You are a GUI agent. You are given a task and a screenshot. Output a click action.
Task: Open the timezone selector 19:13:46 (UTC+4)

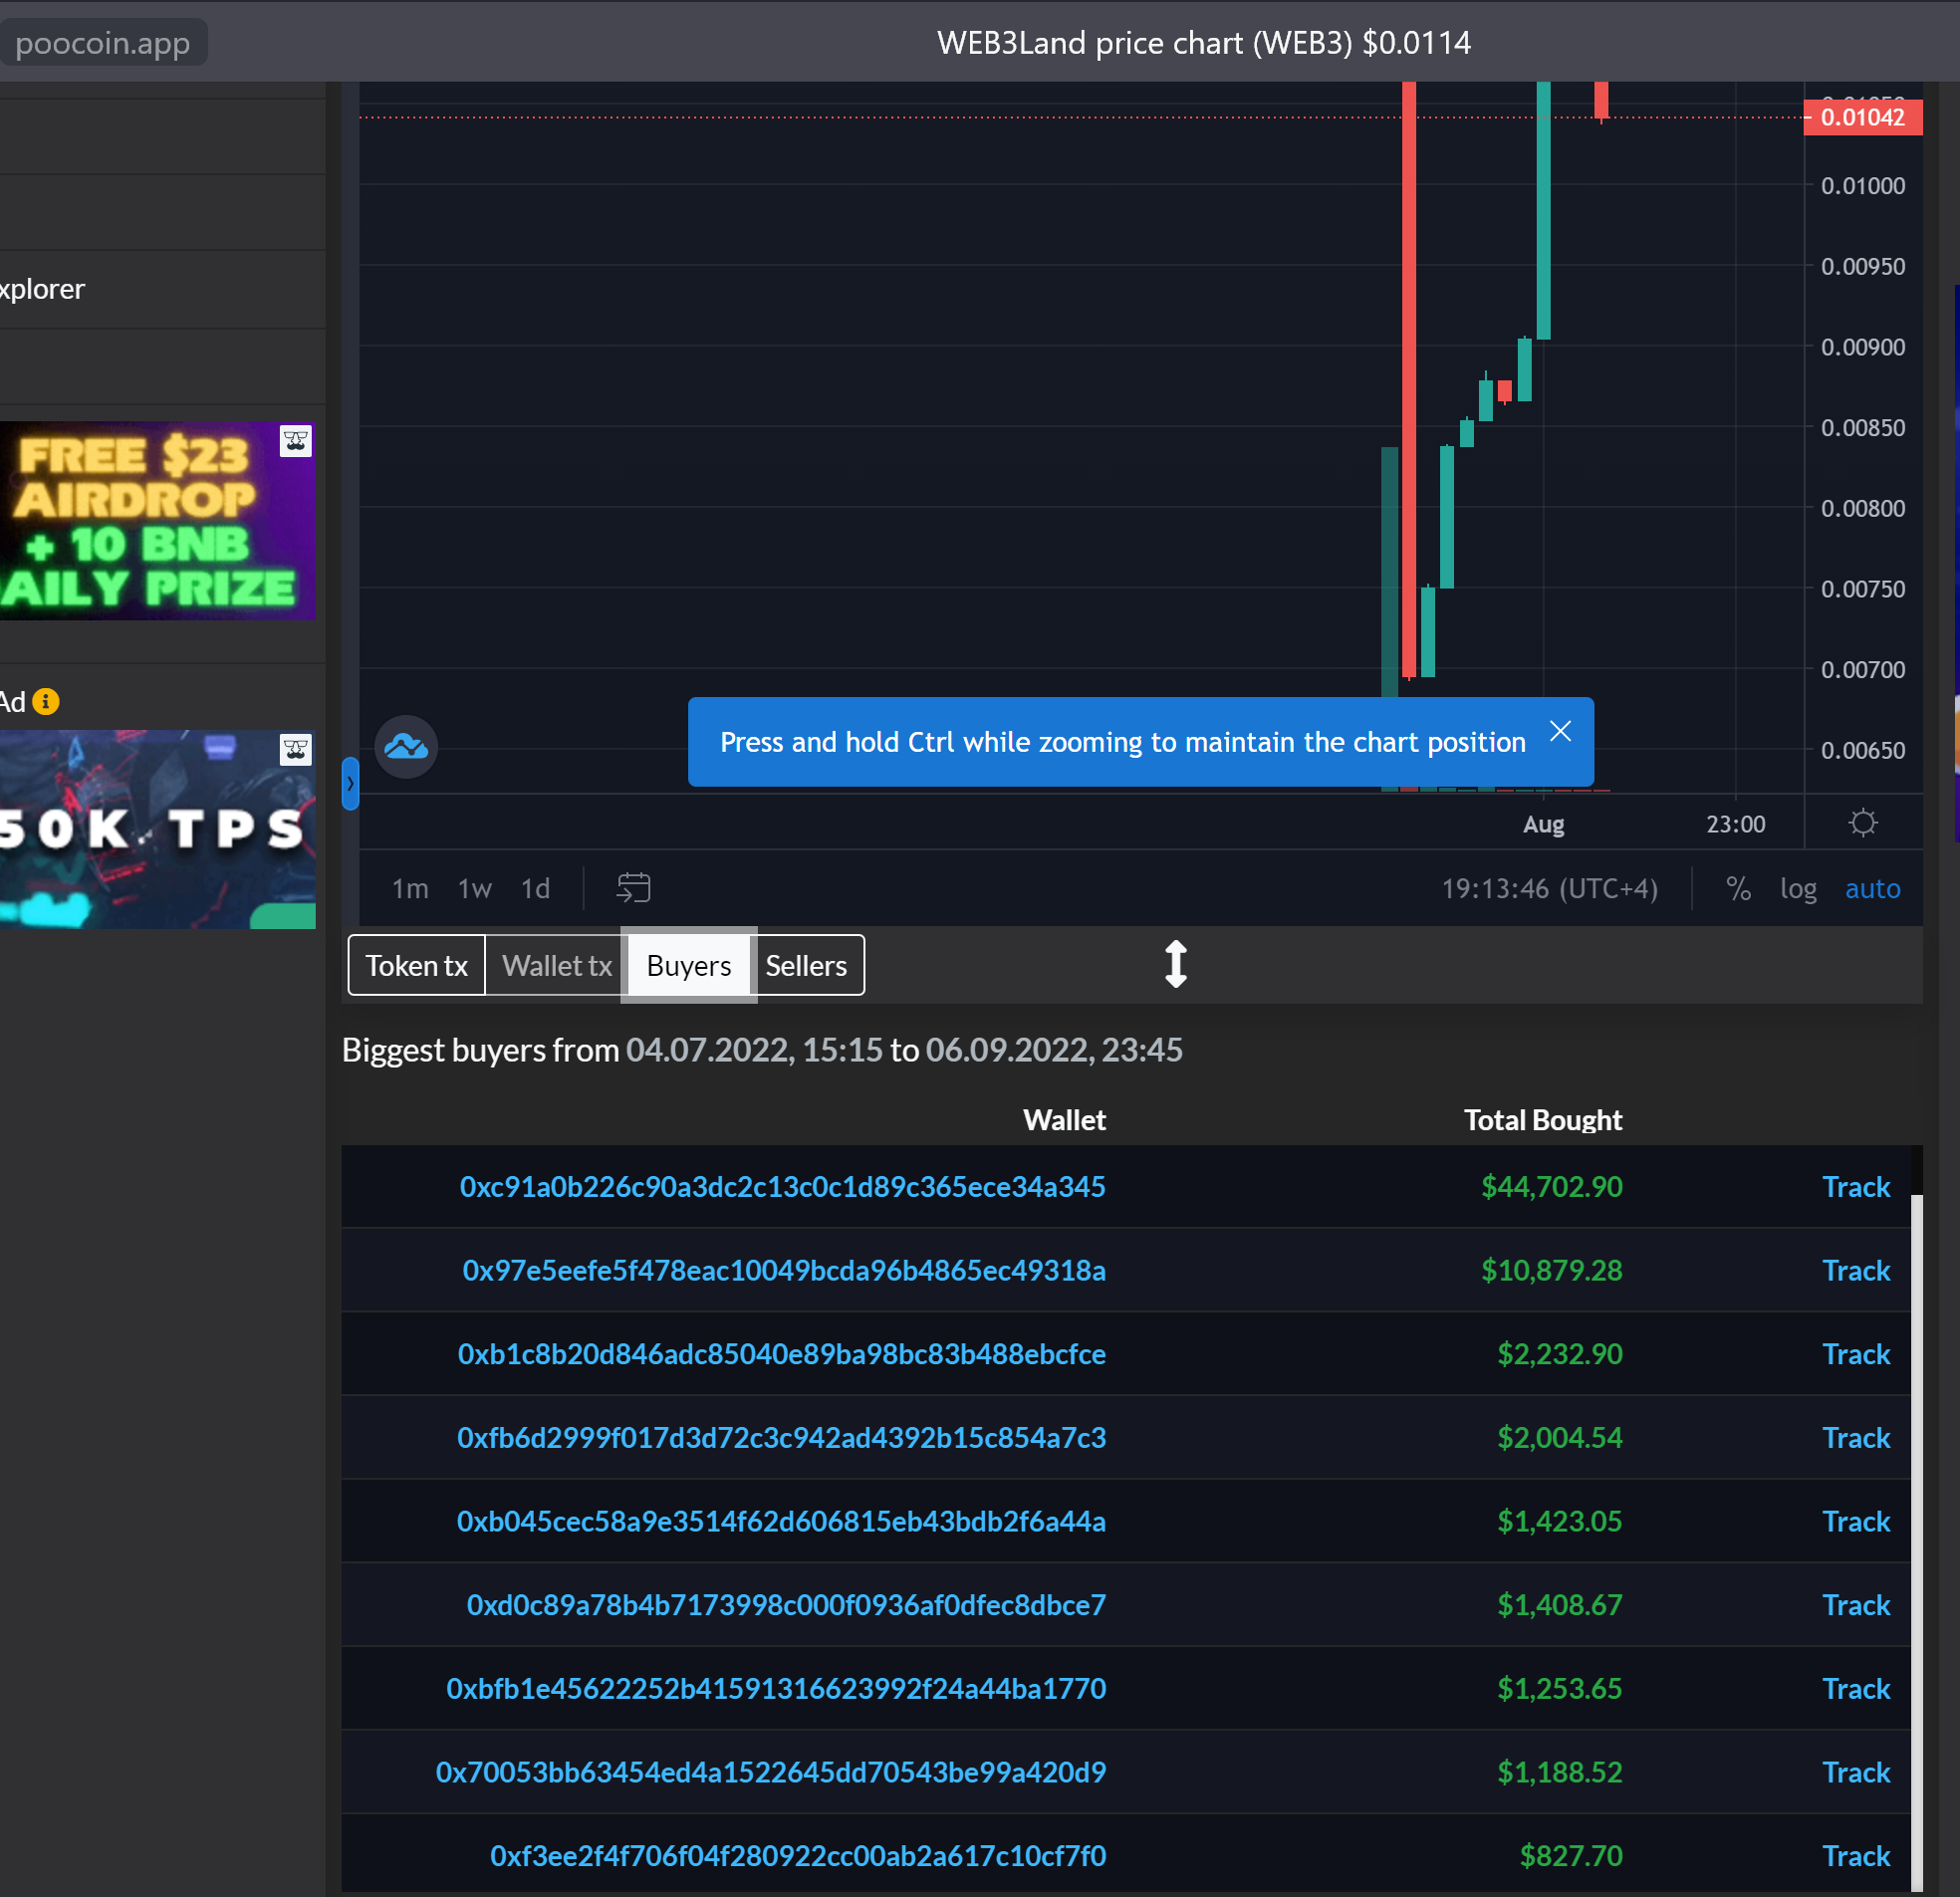tap(1549, 888)
